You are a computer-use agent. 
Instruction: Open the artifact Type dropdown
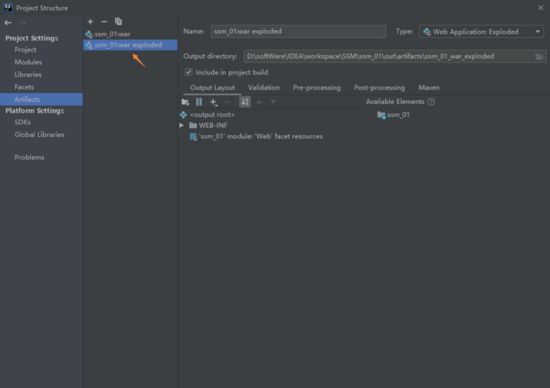pyautogui.click(x=481, y=32)
